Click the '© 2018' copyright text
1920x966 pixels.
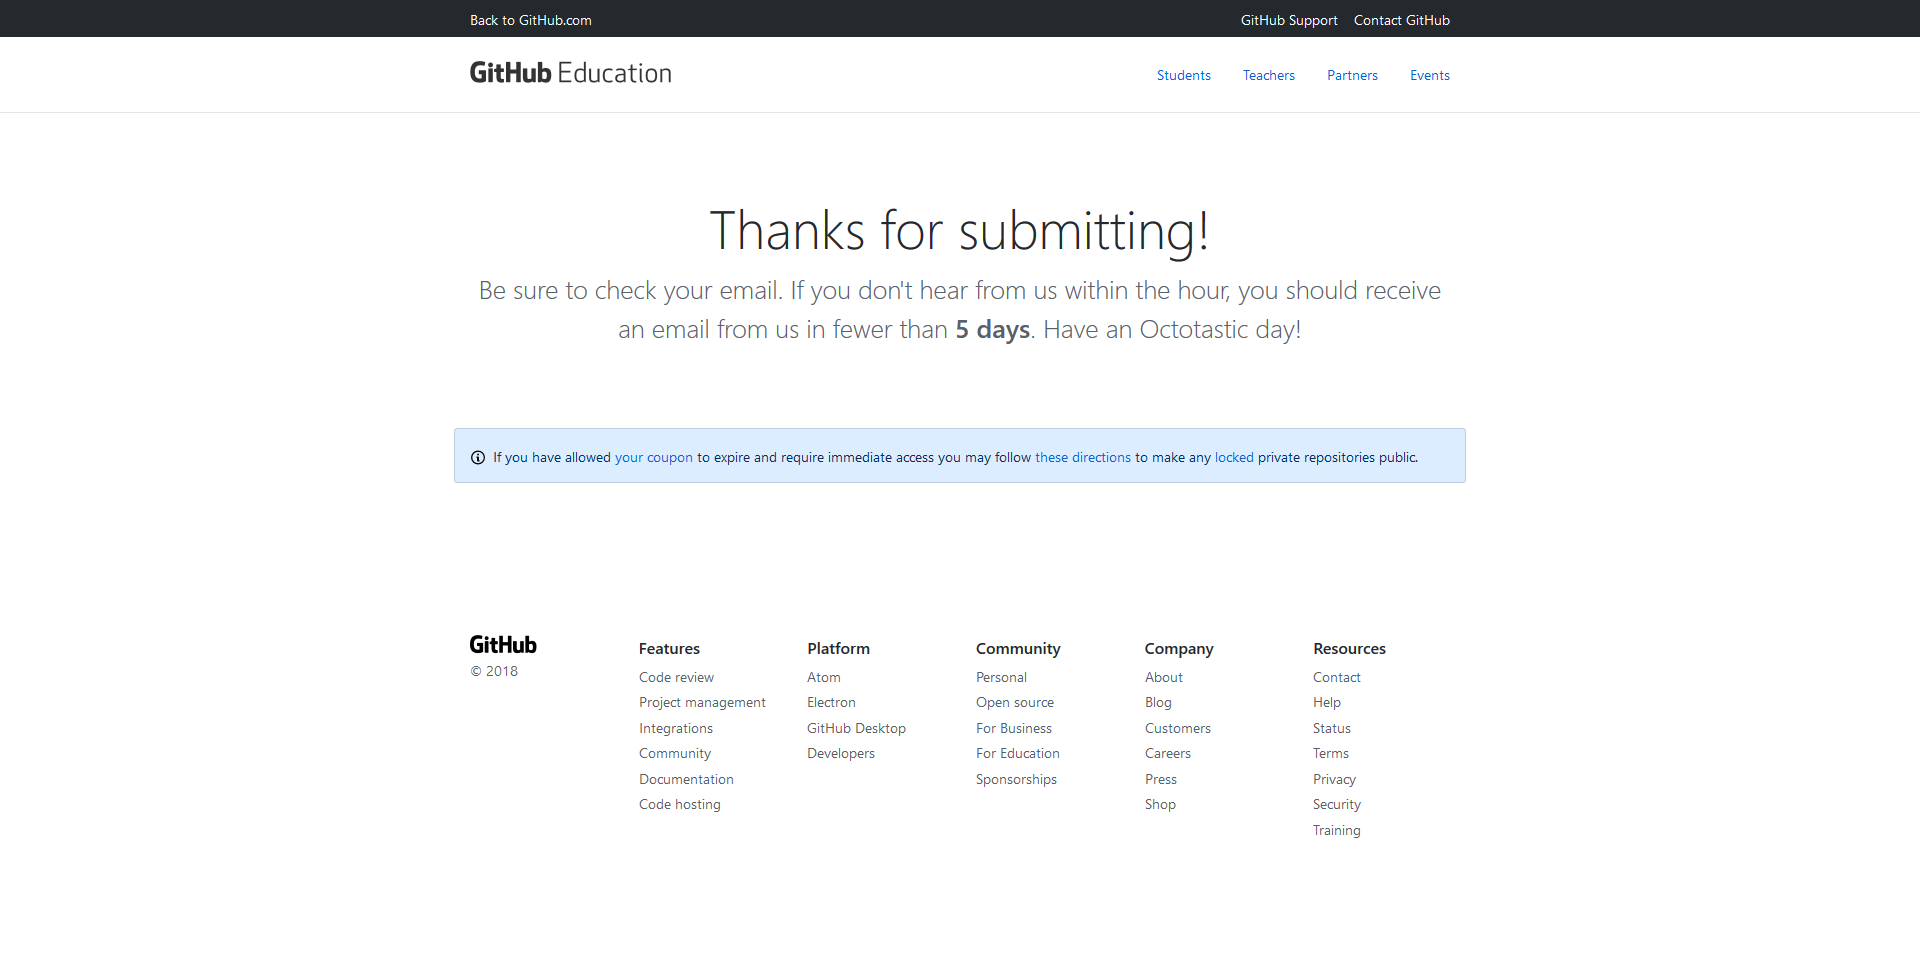click(x=494, y=671)
